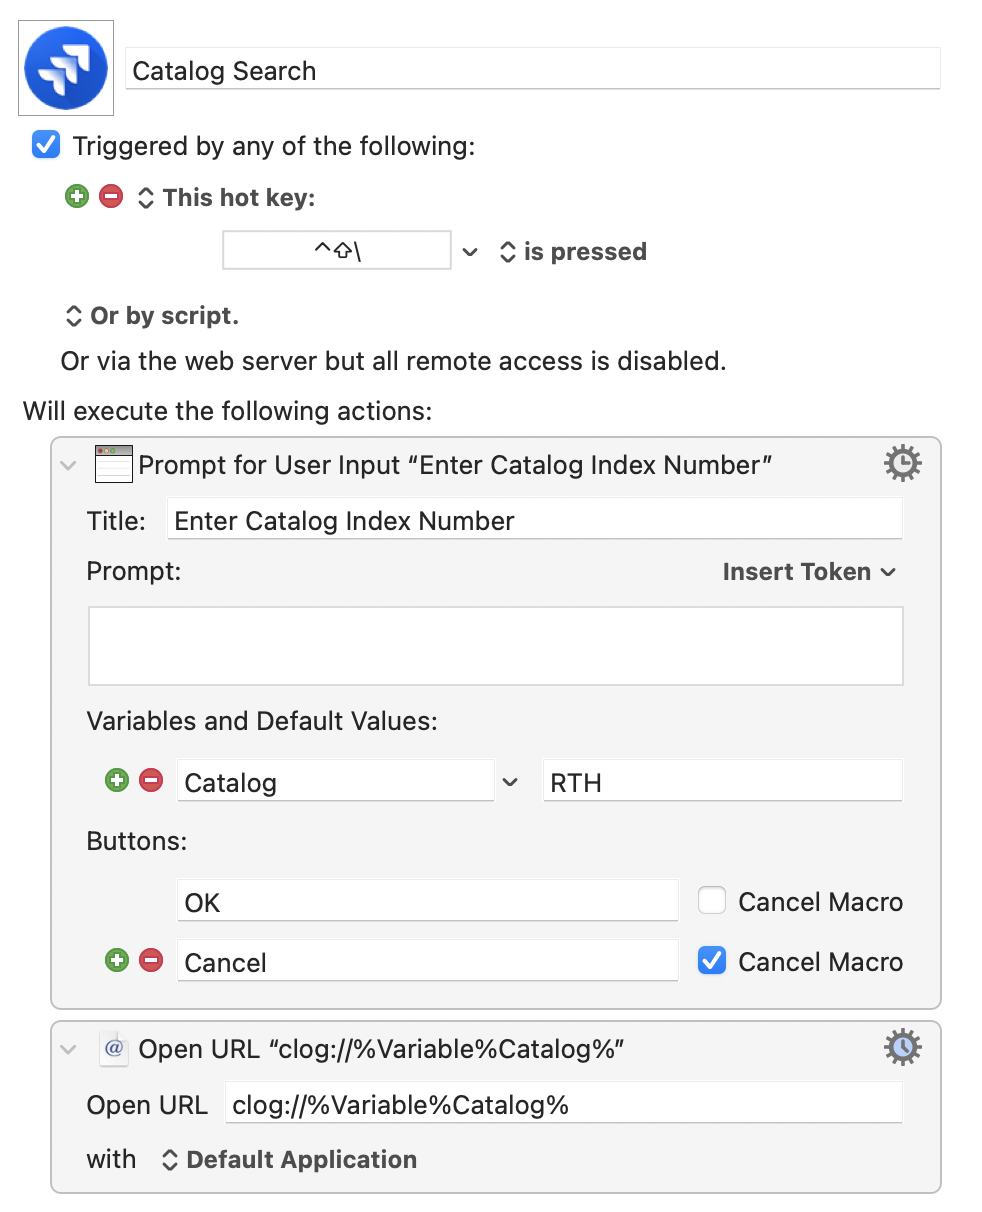The width and height of the screenshot is (982, 1212).
Task: Click the Open URL text field
Action: pyautogui.click(x=563, y=1104)
